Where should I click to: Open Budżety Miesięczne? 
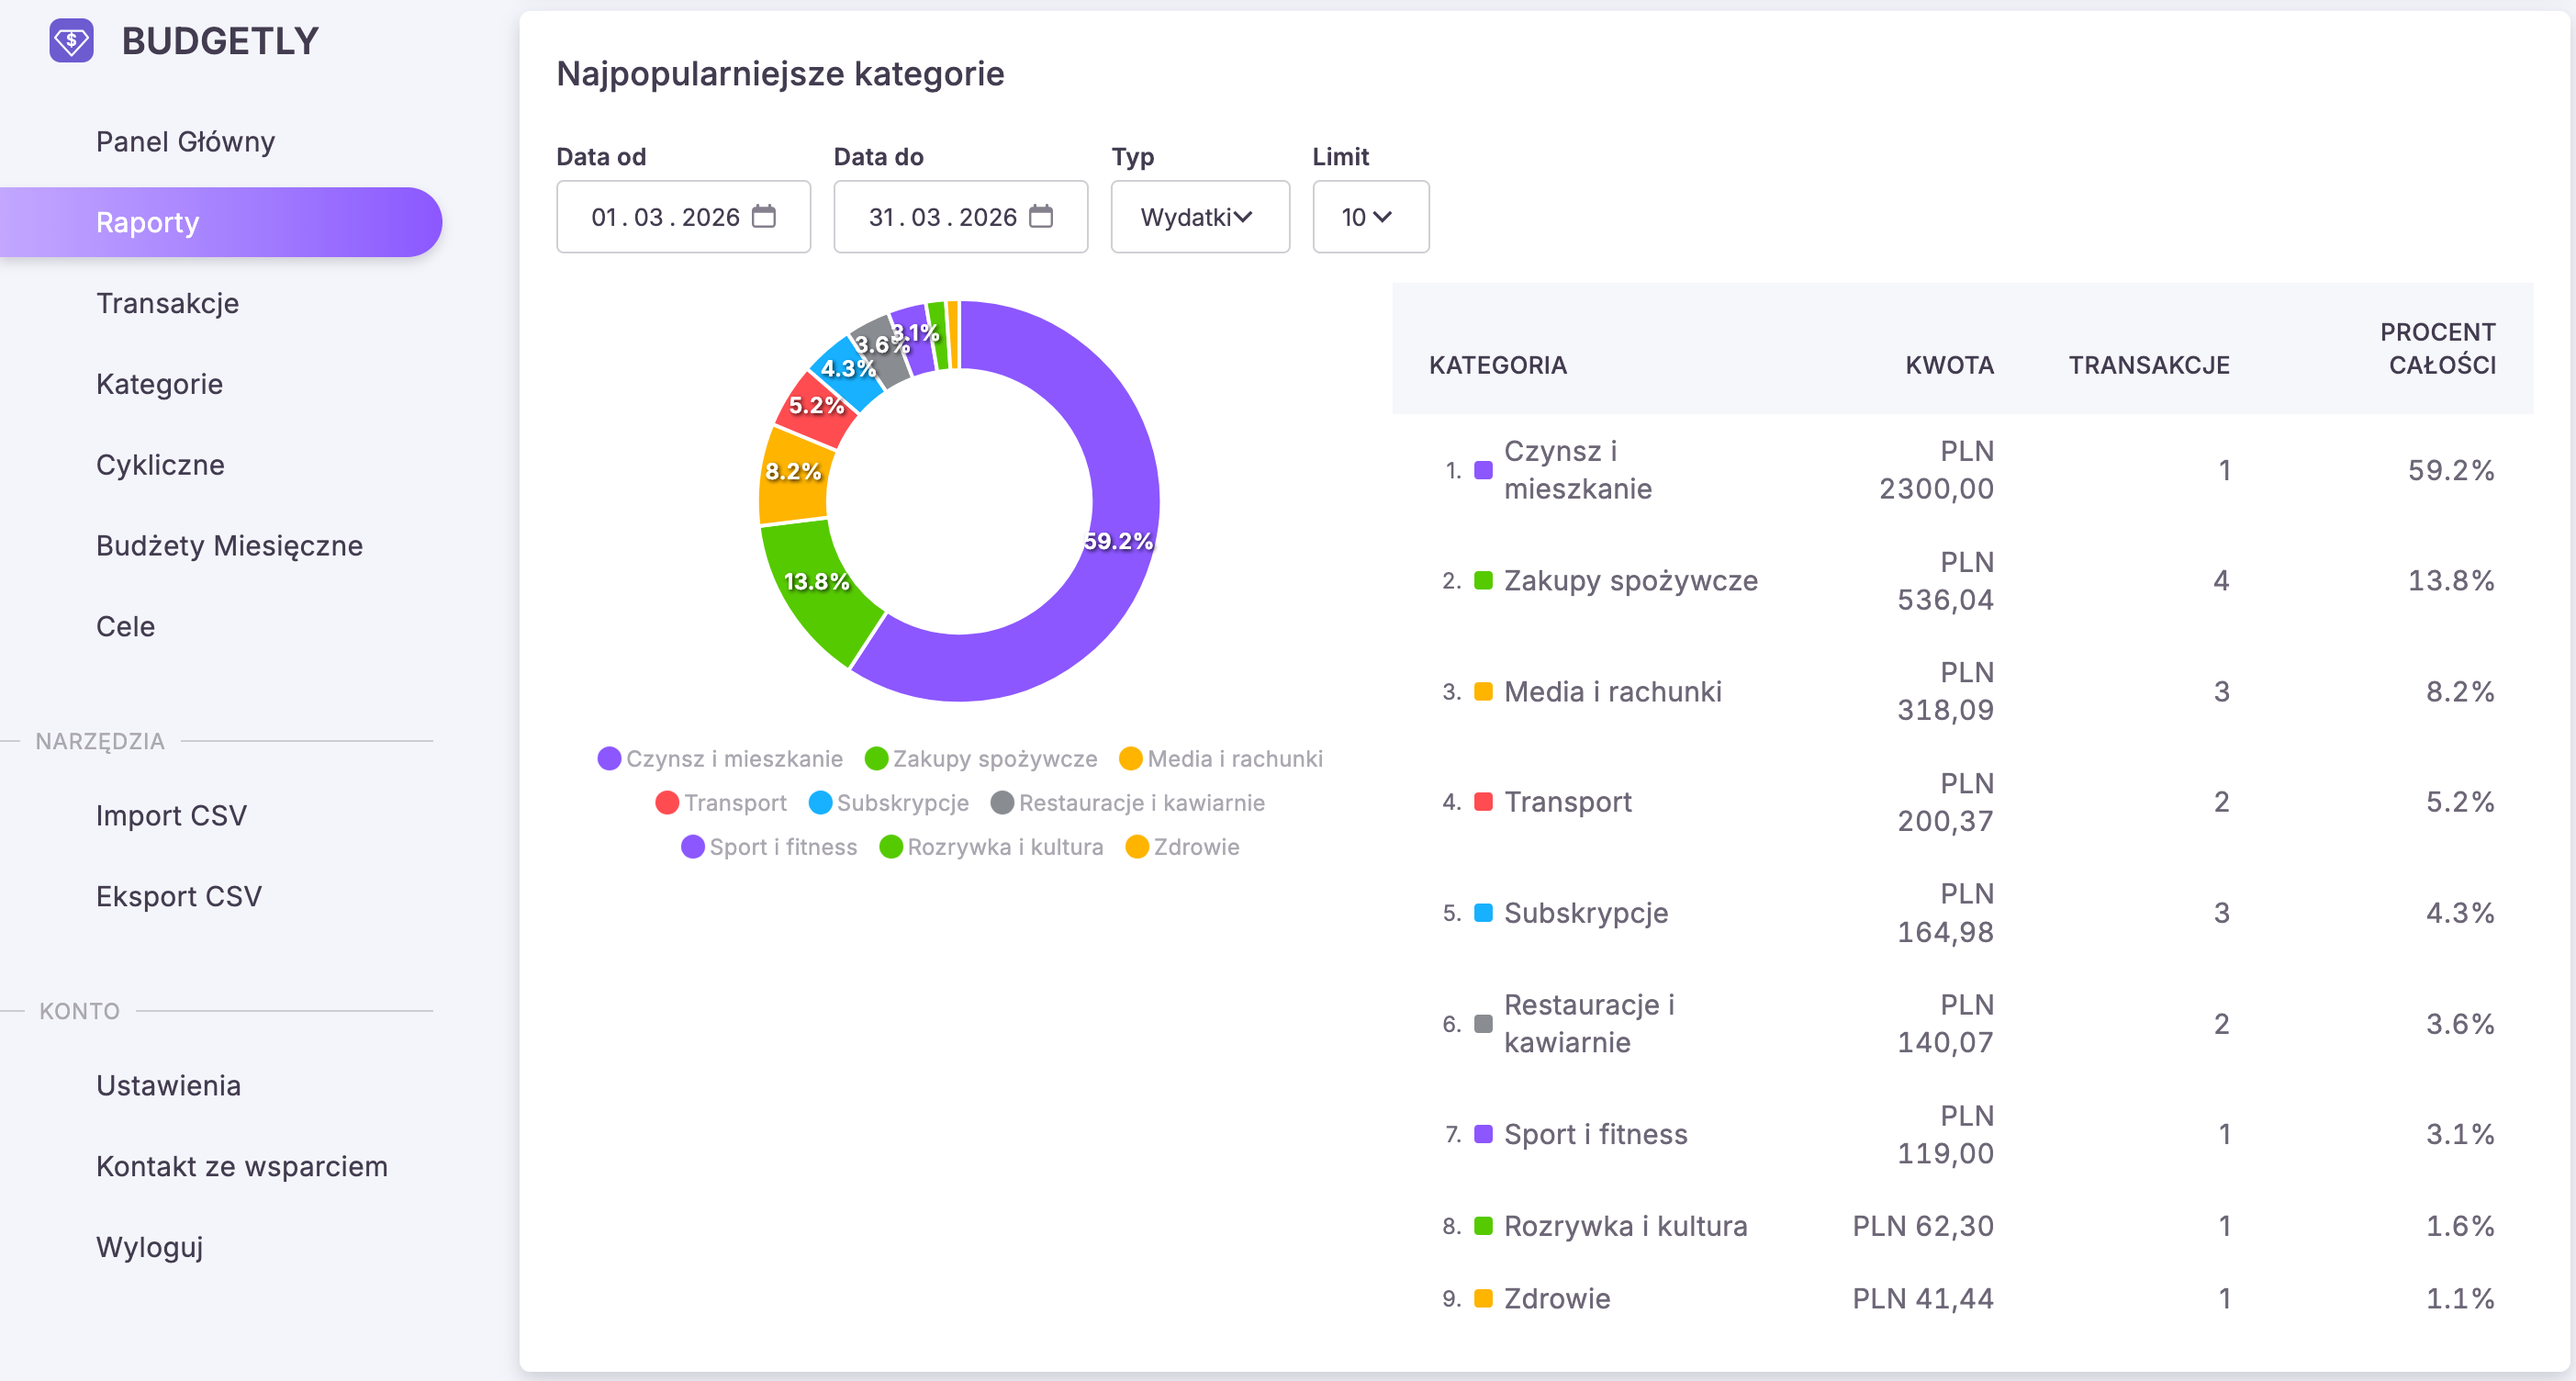pos(229,546)
